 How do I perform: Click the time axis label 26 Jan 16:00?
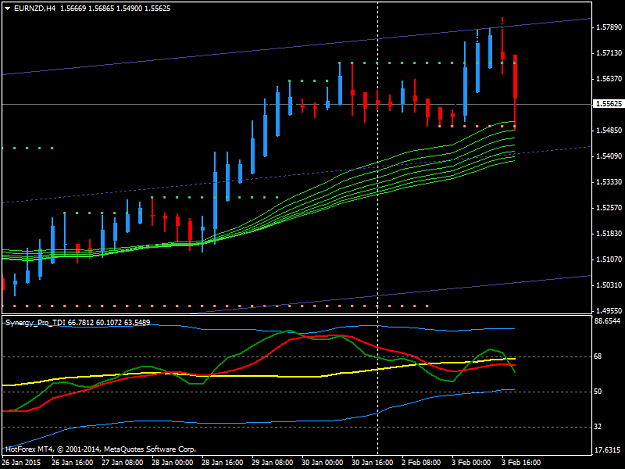pyautogui.click(x=72, y=463)
